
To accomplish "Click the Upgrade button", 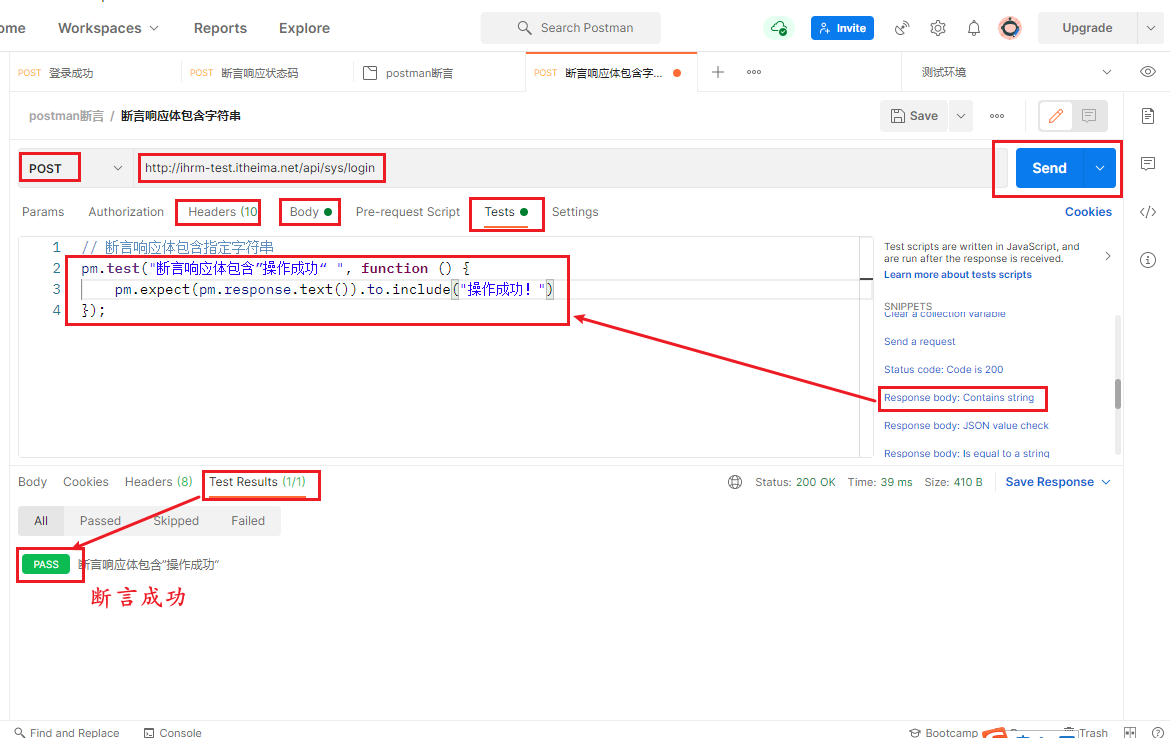I will [1087, 28].
